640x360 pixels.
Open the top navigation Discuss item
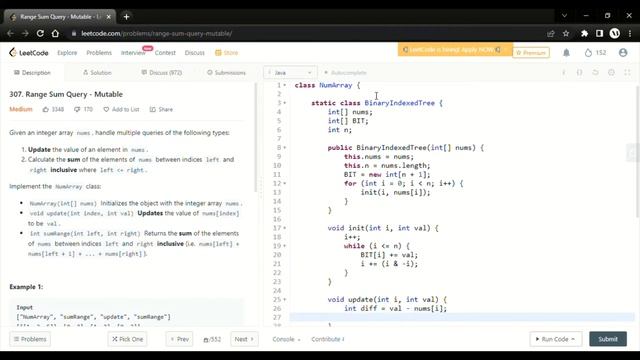(x=194, y=53)
